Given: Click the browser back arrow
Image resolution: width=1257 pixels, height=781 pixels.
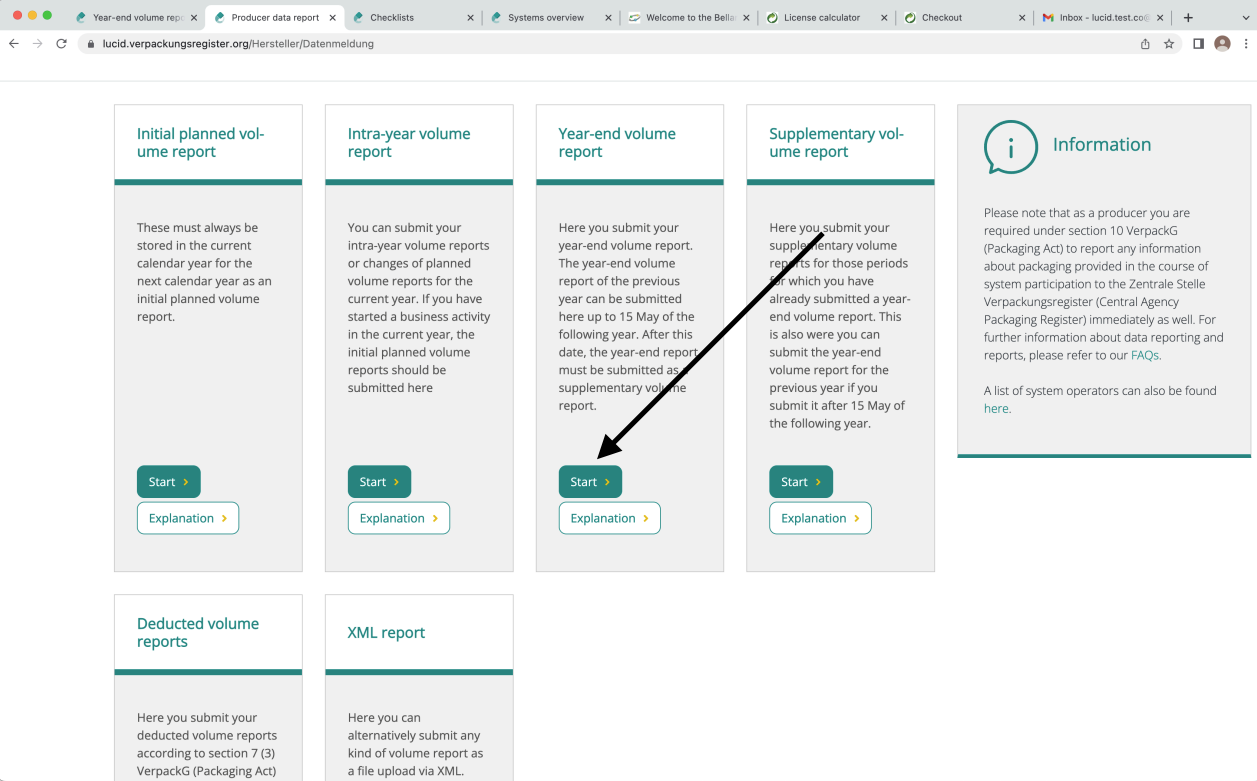Looking at the screenshot, I should coord(14,44).
